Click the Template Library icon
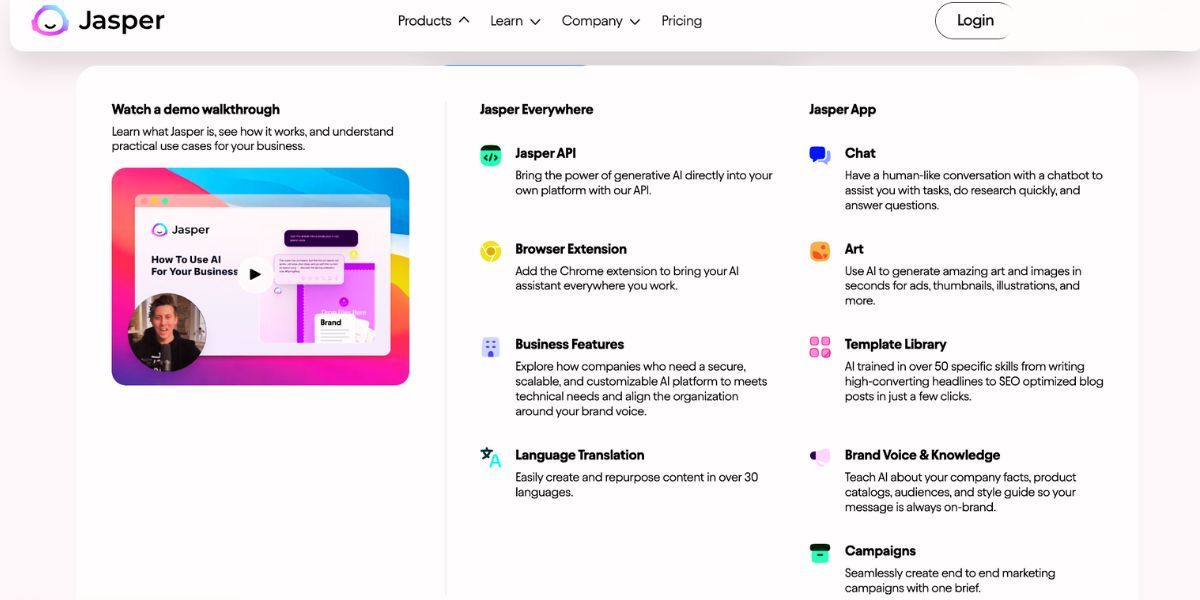The width and height of the screenshot is (1200, 600). click(819, 345)
